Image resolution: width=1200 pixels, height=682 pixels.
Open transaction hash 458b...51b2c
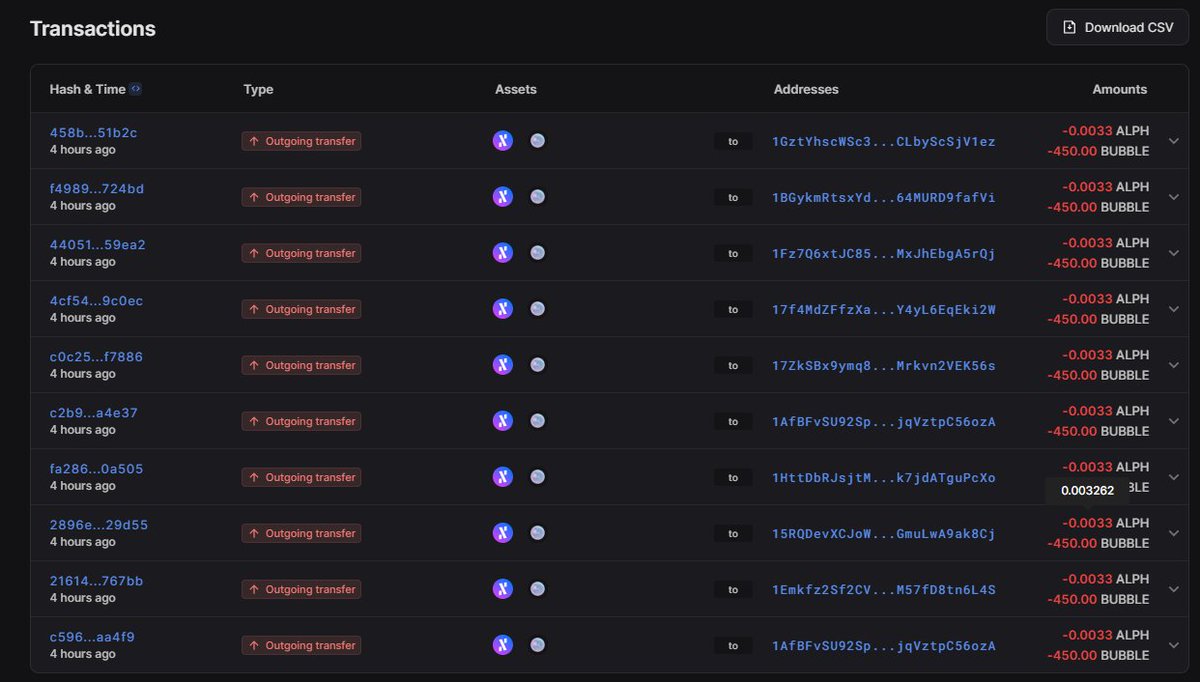pyautogui.click(x=93, y=133)
